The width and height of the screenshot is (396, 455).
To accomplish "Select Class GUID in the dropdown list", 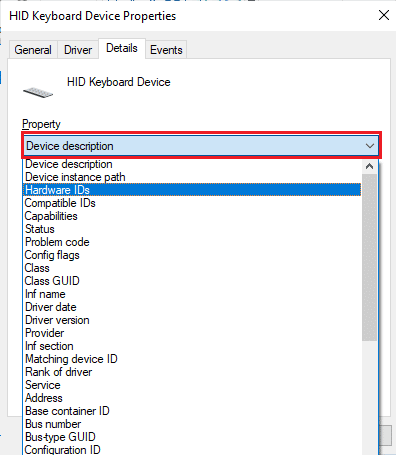I will pos(192,281).
